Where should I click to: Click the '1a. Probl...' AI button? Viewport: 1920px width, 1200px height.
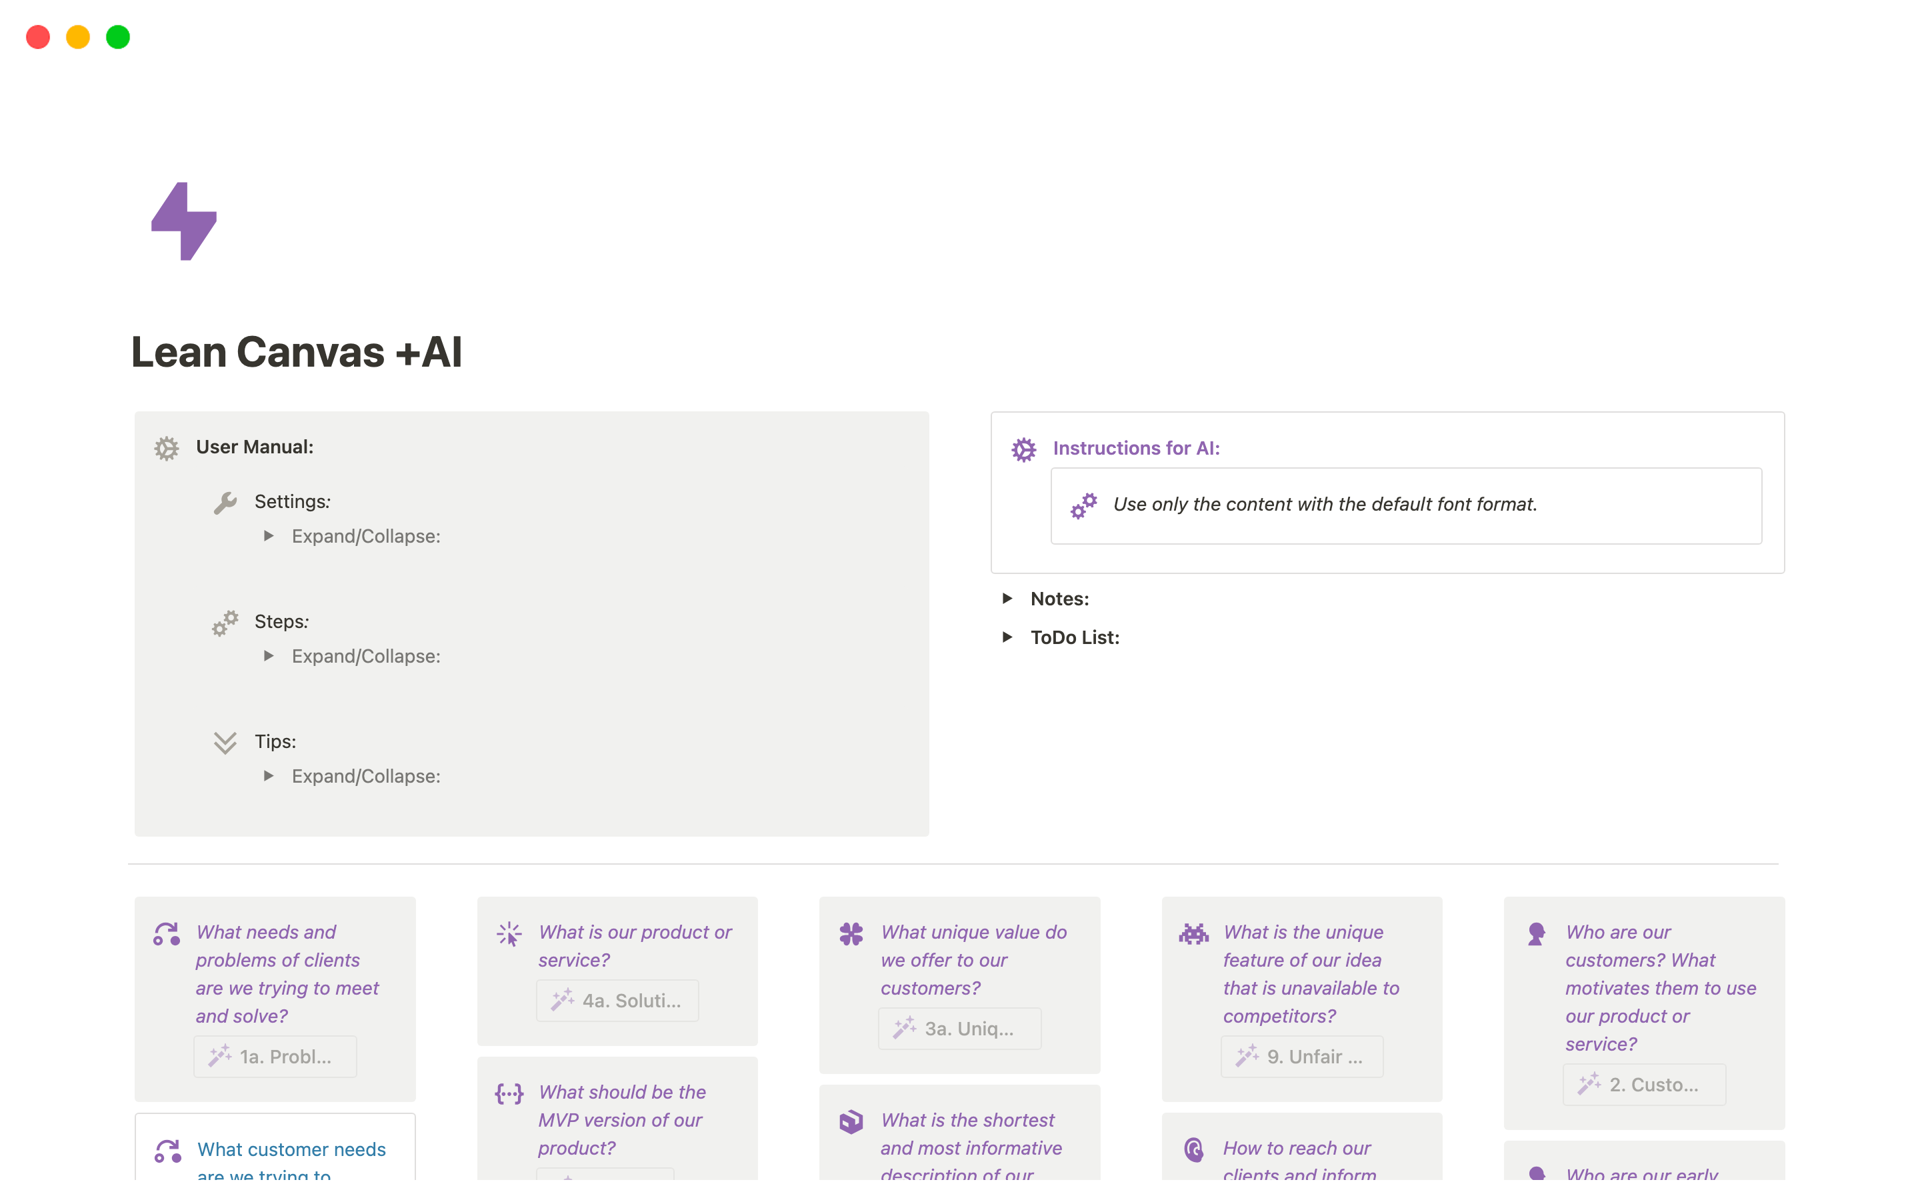pos(275,1056)
